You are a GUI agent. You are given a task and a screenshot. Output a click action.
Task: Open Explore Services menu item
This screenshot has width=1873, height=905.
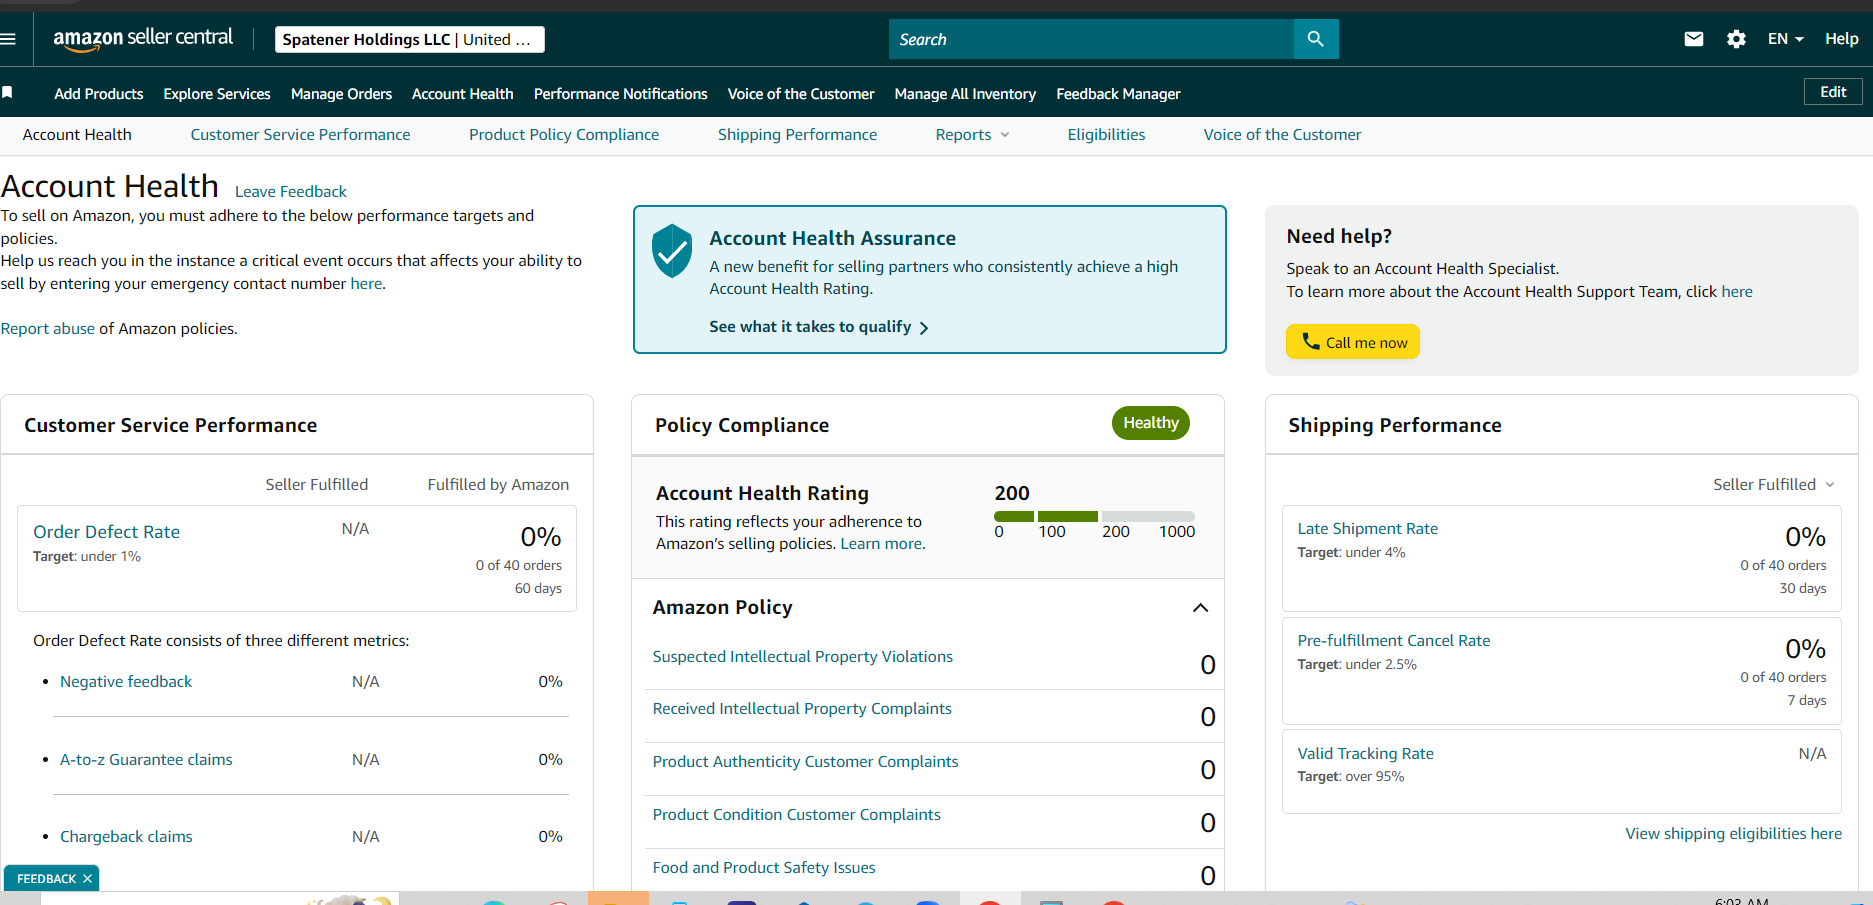[x=217, y=94]
